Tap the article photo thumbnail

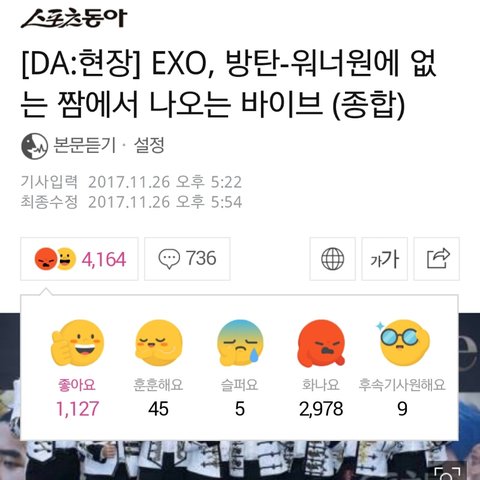pyautogui.click(x=240, y=460)
